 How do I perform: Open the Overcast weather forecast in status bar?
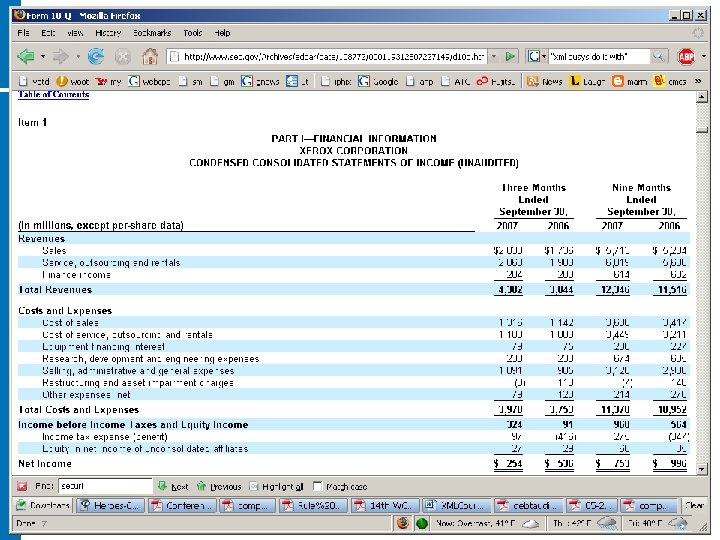pos(488,523)
